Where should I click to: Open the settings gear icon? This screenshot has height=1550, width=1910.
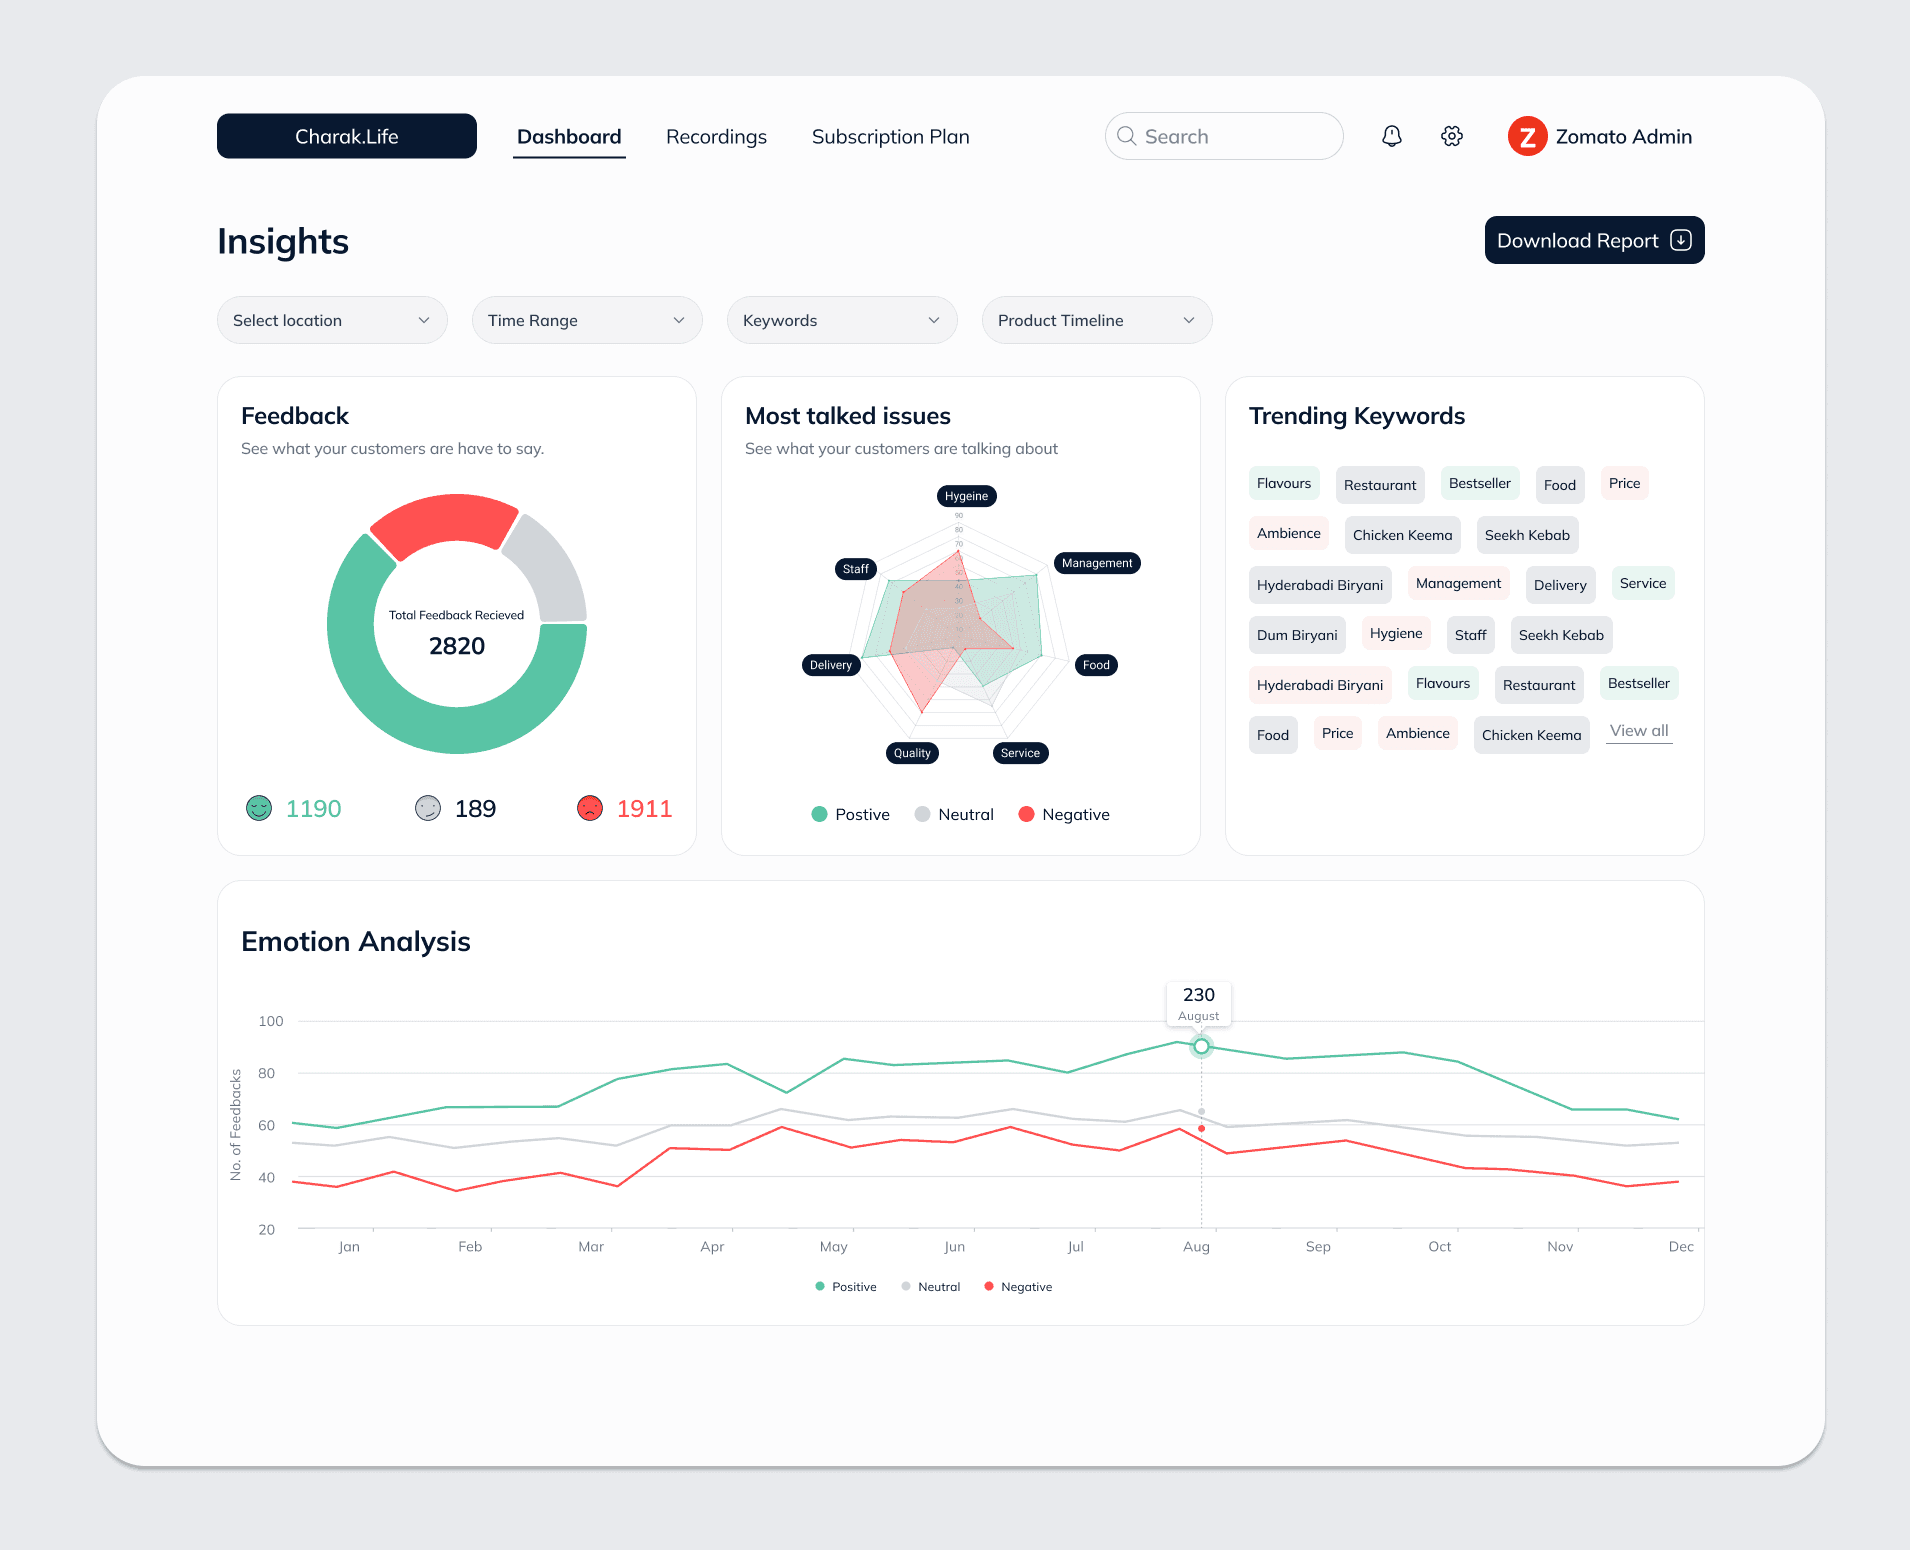(1452, 136)
